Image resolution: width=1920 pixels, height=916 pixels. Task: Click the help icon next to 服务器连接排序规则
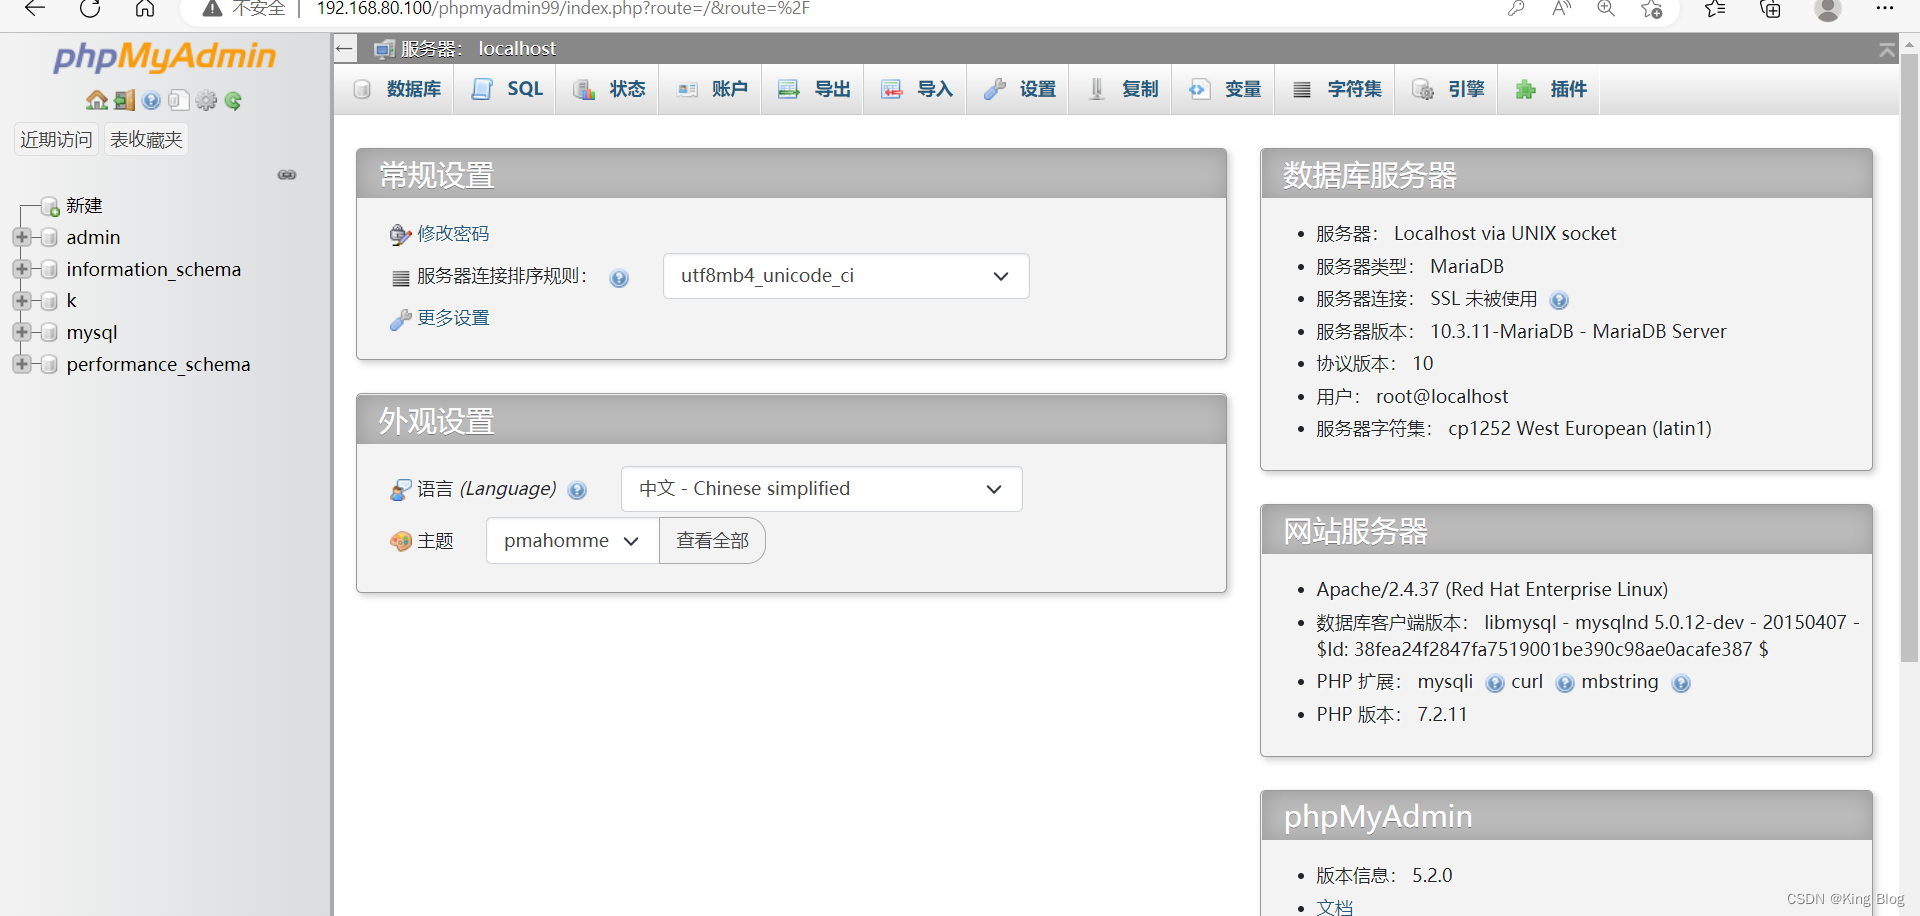pyautogui.click(x=619, y=278)
